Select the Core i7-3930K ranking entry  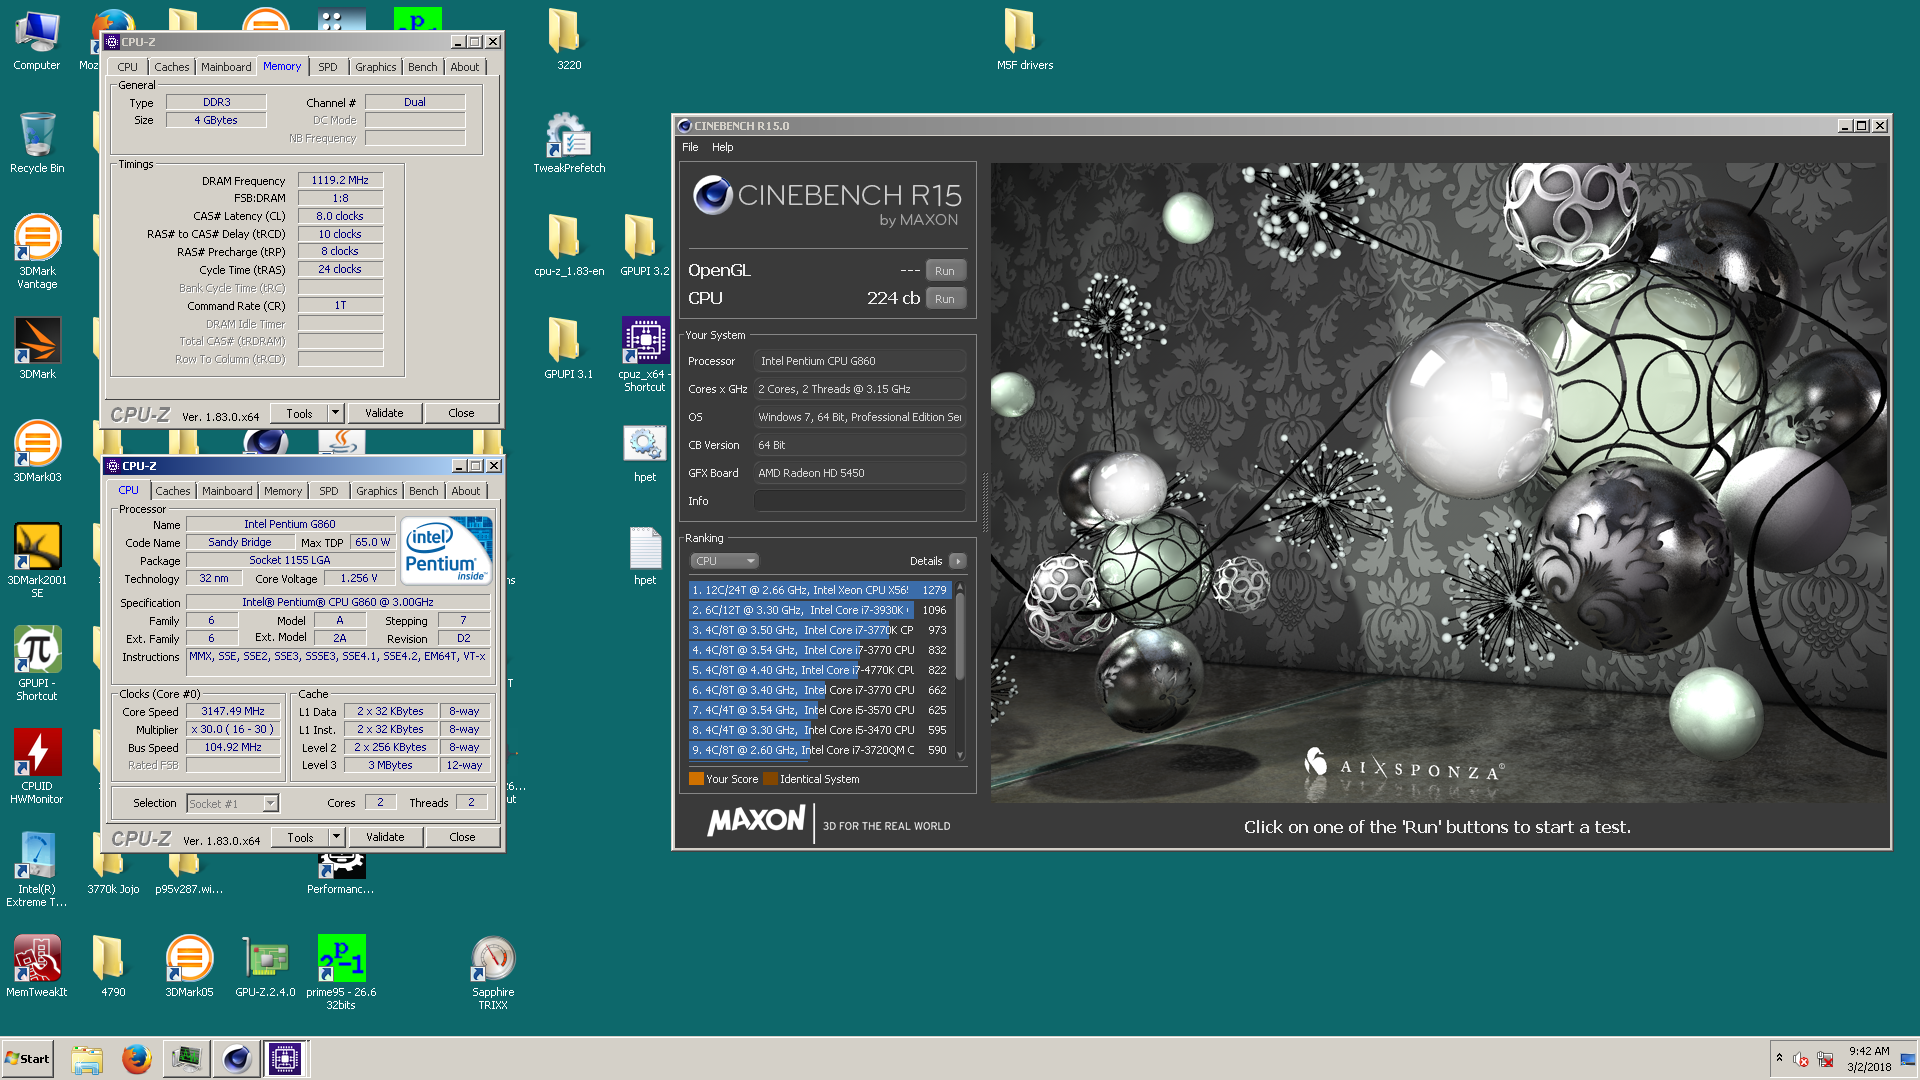pos(819,610)
